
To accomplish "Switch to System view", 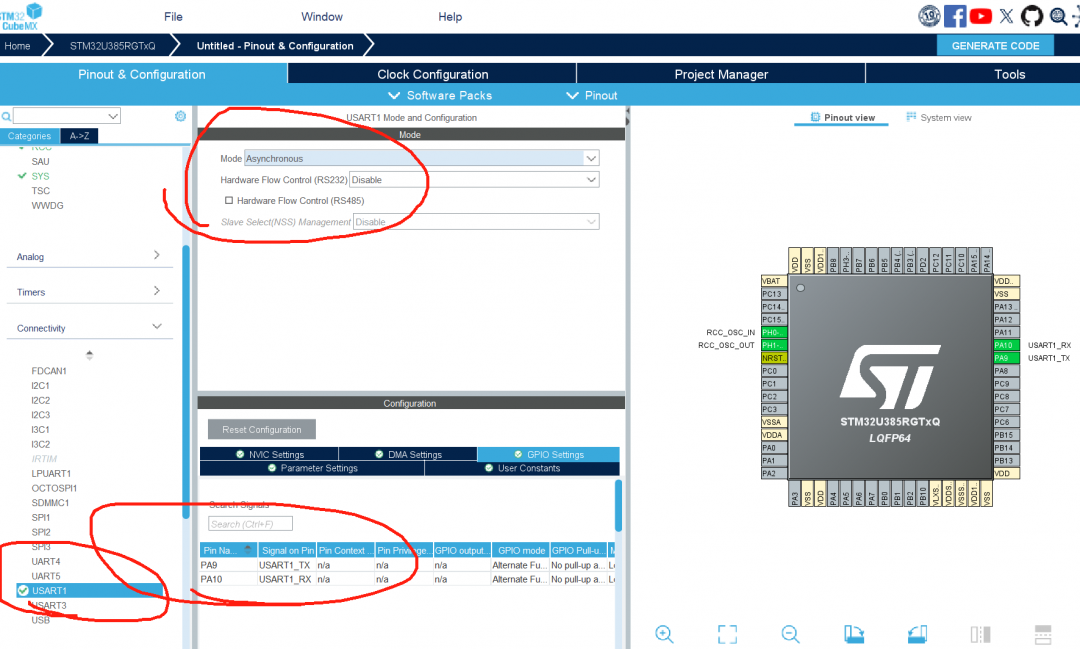I will [939, 118].
